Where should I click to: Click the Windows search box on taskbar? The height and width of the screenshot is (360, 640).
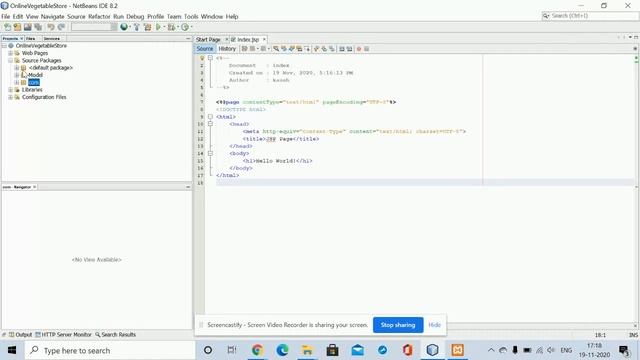click(109, 350)
